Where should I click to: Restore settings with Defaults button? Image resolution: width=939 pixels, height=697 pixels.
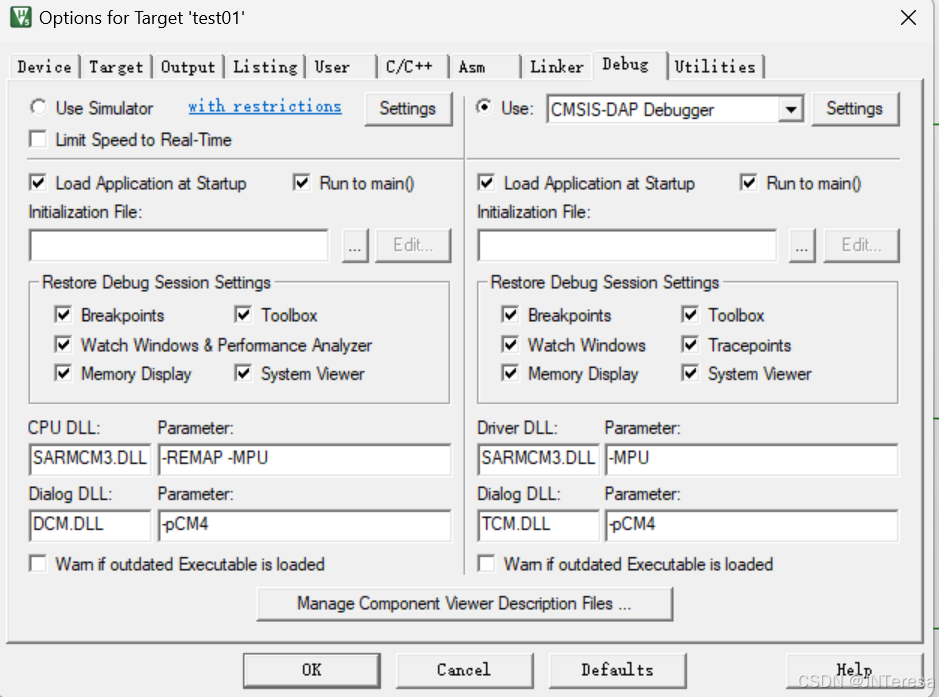pos(617,670)
